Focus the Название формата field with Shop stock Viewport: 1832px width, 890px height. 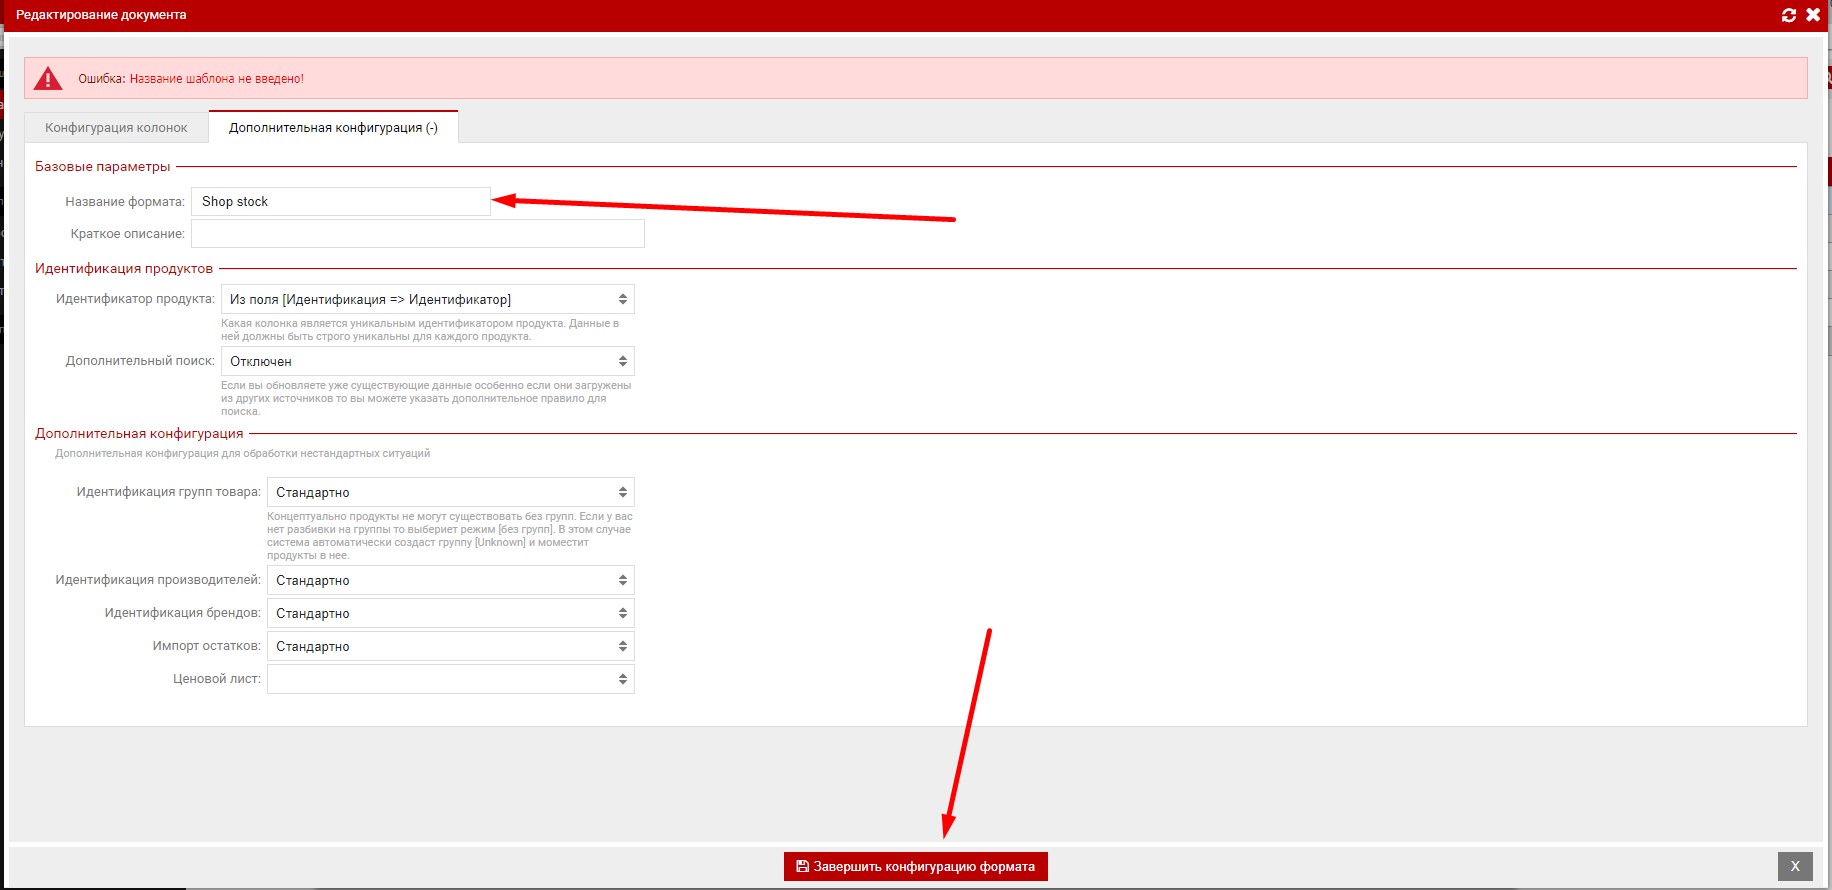(x=340, y=201)
